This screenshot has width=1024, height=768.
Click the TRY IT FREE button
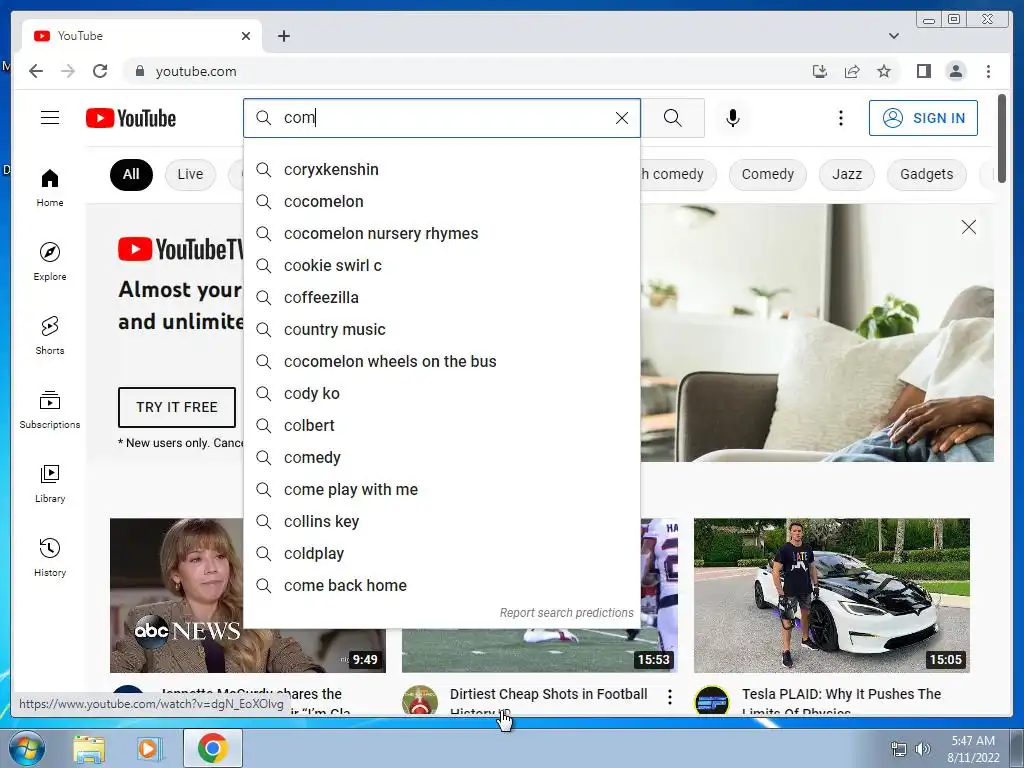point(176,407)
